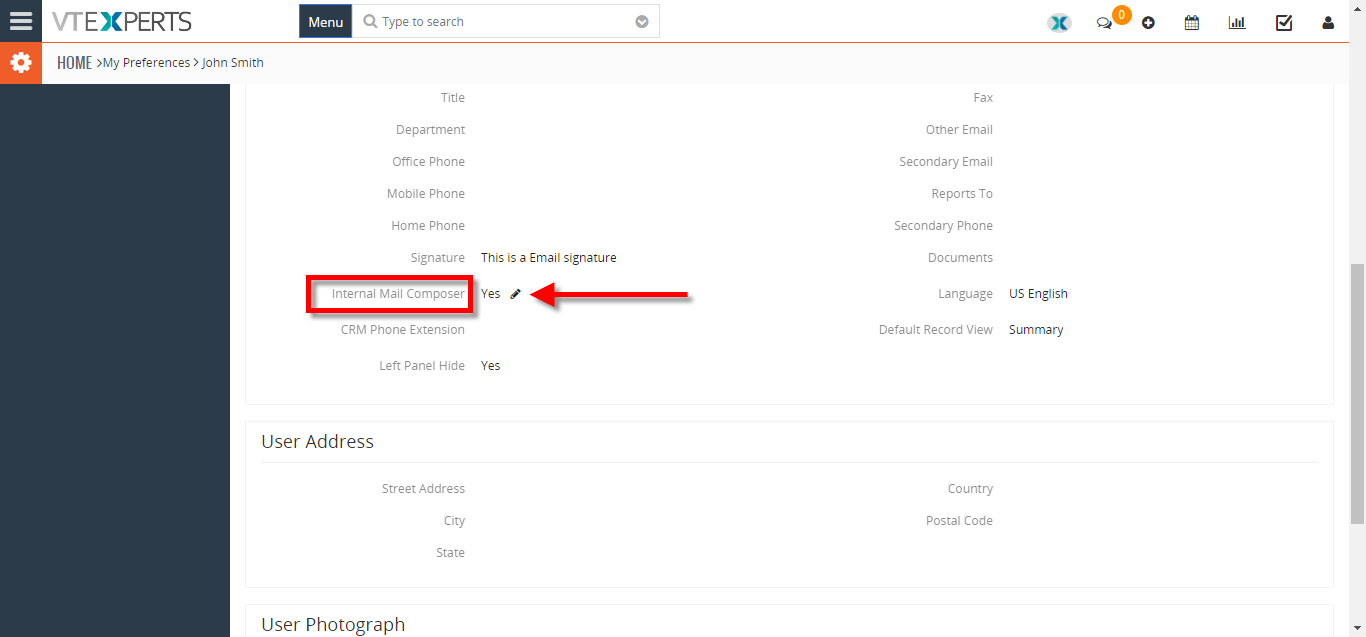Viewport: 1366px width, 637px height.
Task: Click the User Photograph section heading
Action: (333, 625)
